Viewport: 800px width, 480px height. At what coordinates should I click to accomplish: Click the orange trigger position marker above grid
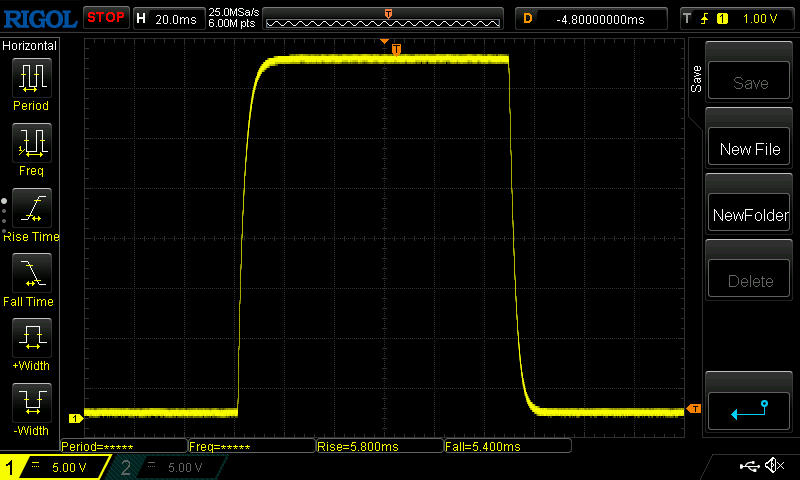(396, 49)
